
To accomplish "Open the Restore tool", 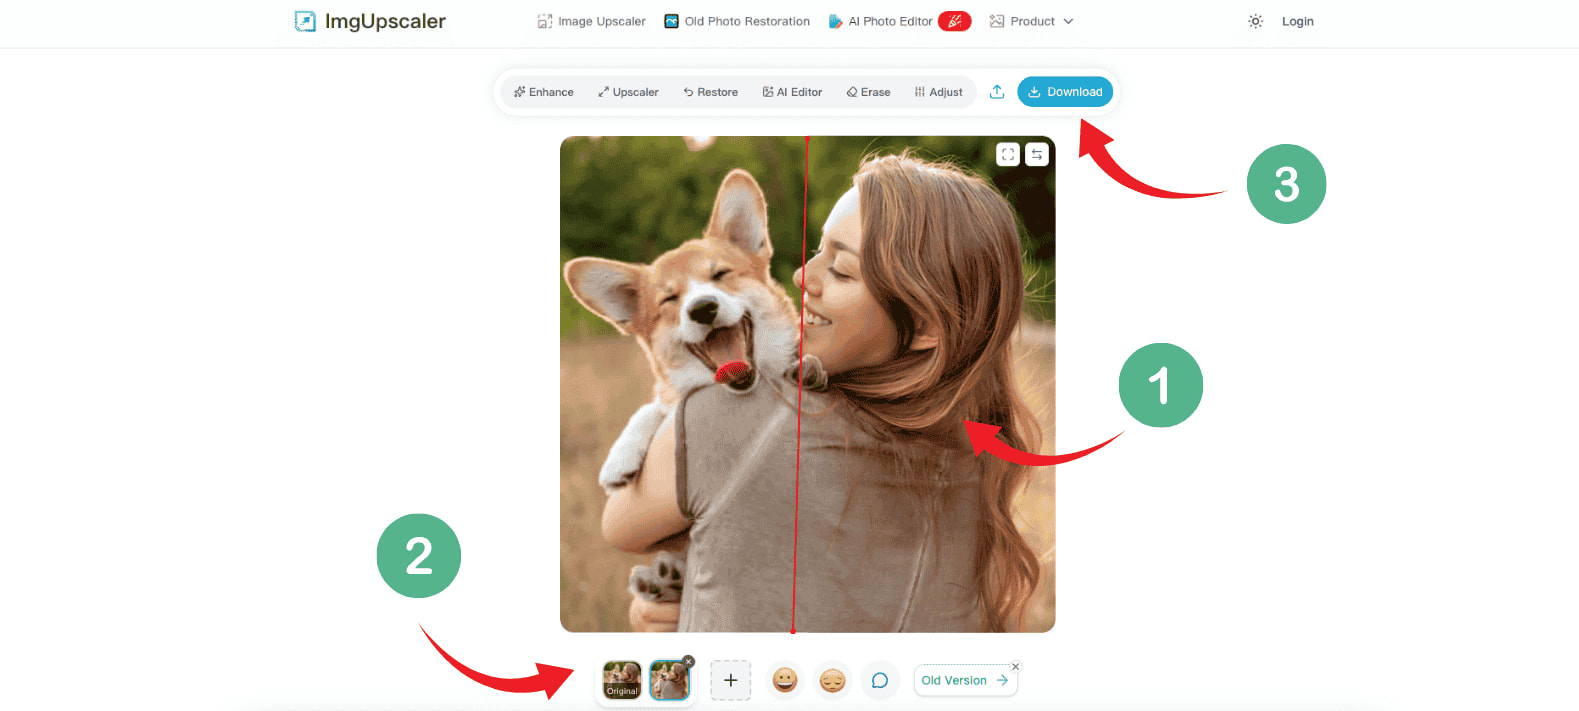I will click(711, 92).
